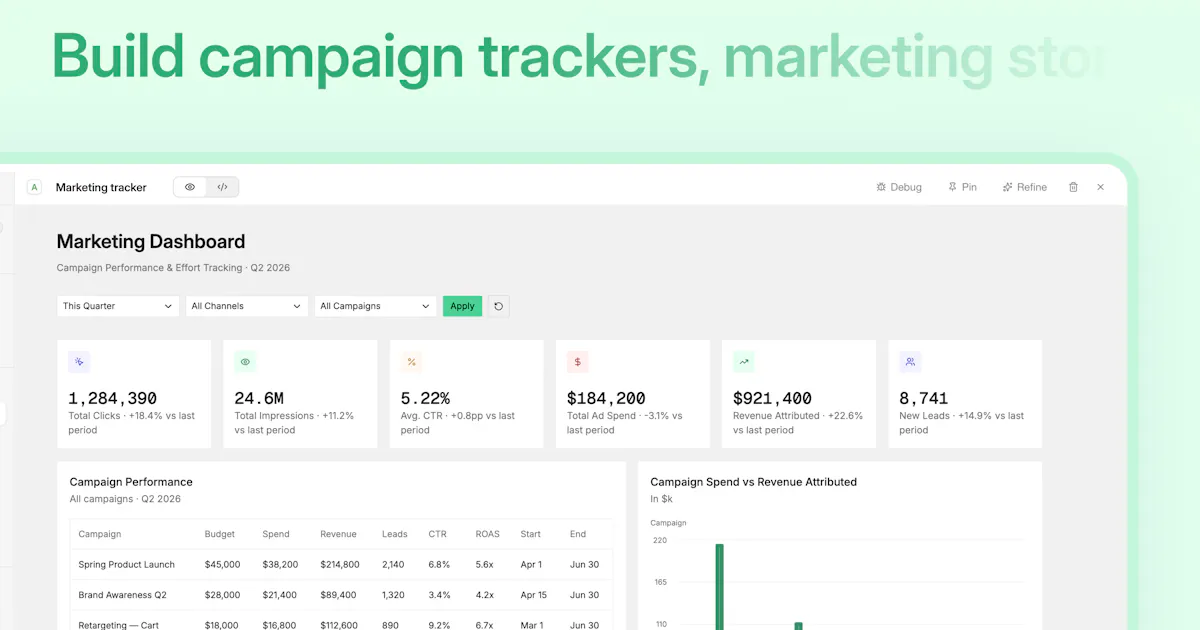The height and width of the screenshot is (630, 1200).
Task: Click the Total Clicks cursor icon
Action: point(79,362)
